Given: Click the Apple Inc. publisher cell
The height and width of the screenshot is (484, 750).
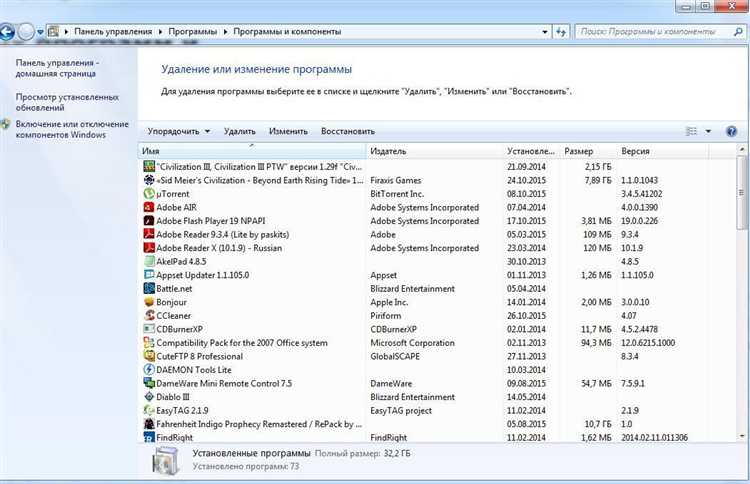Looking at the screenshot, I should click(x=389, y=302).
